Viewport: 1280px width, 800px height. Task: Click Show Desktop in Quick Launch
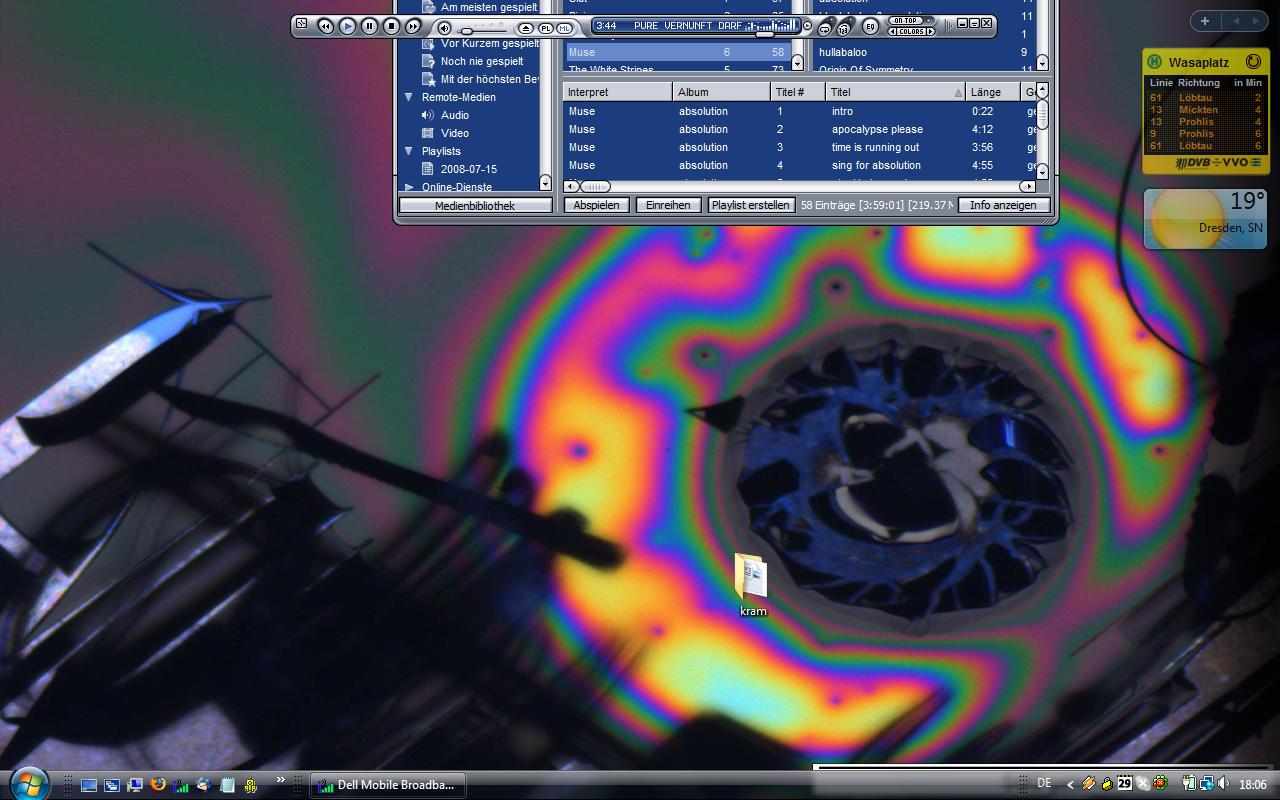(x=89, y=785)
